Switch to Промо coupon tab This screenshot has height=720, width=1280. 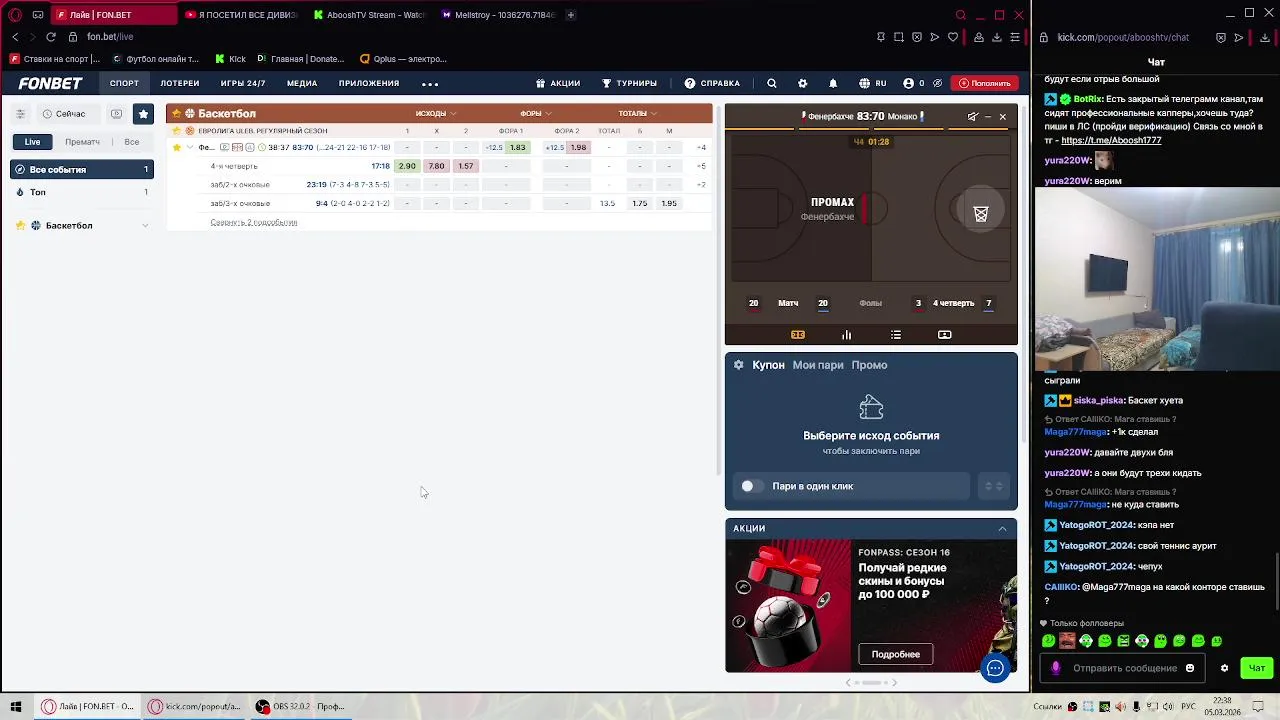pos(869,365)
